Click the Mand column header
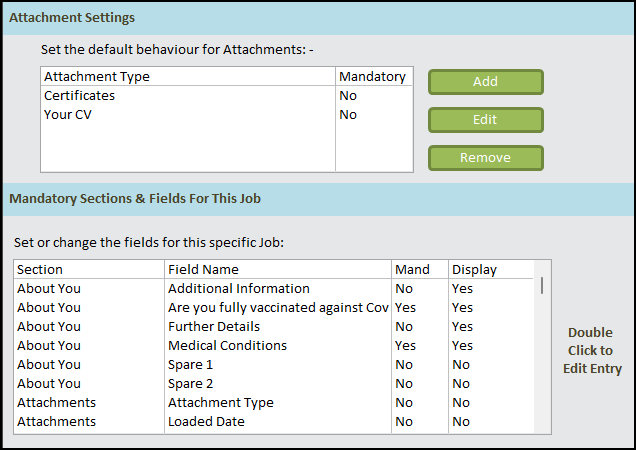This screenshot has height=450, width=636. tap(412, 270)
